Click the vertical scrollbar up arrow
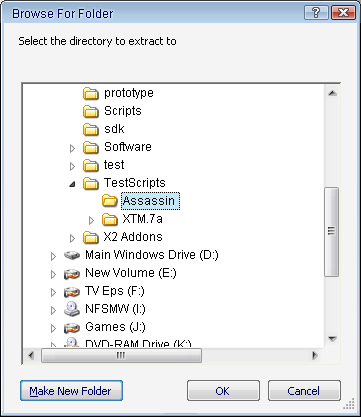 pos(332,93)
